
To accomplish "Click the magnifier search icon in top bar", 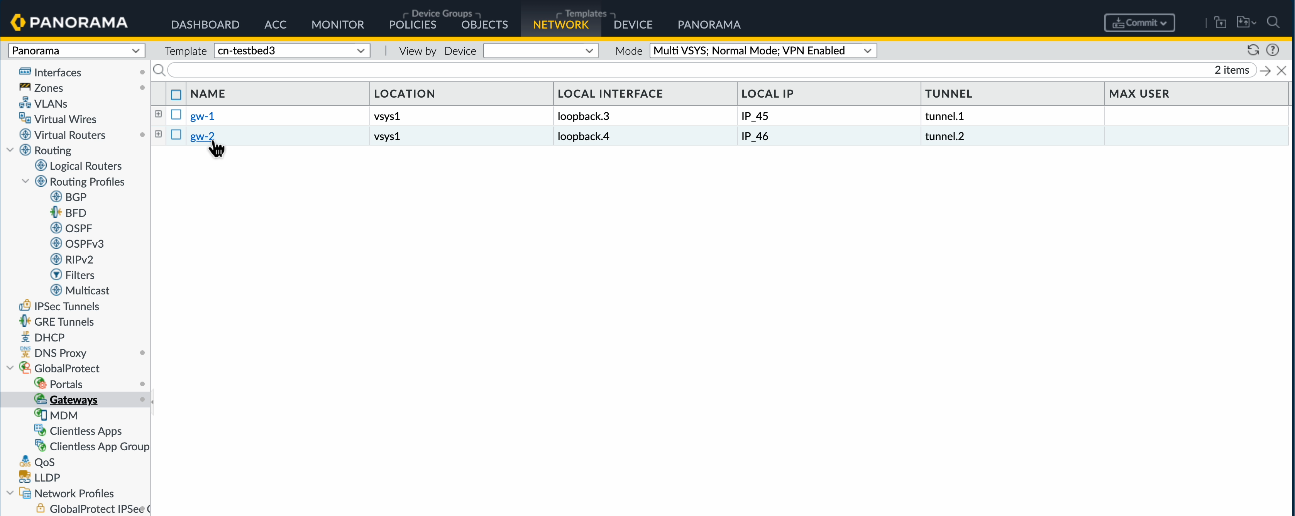I will pos(1273,22).
